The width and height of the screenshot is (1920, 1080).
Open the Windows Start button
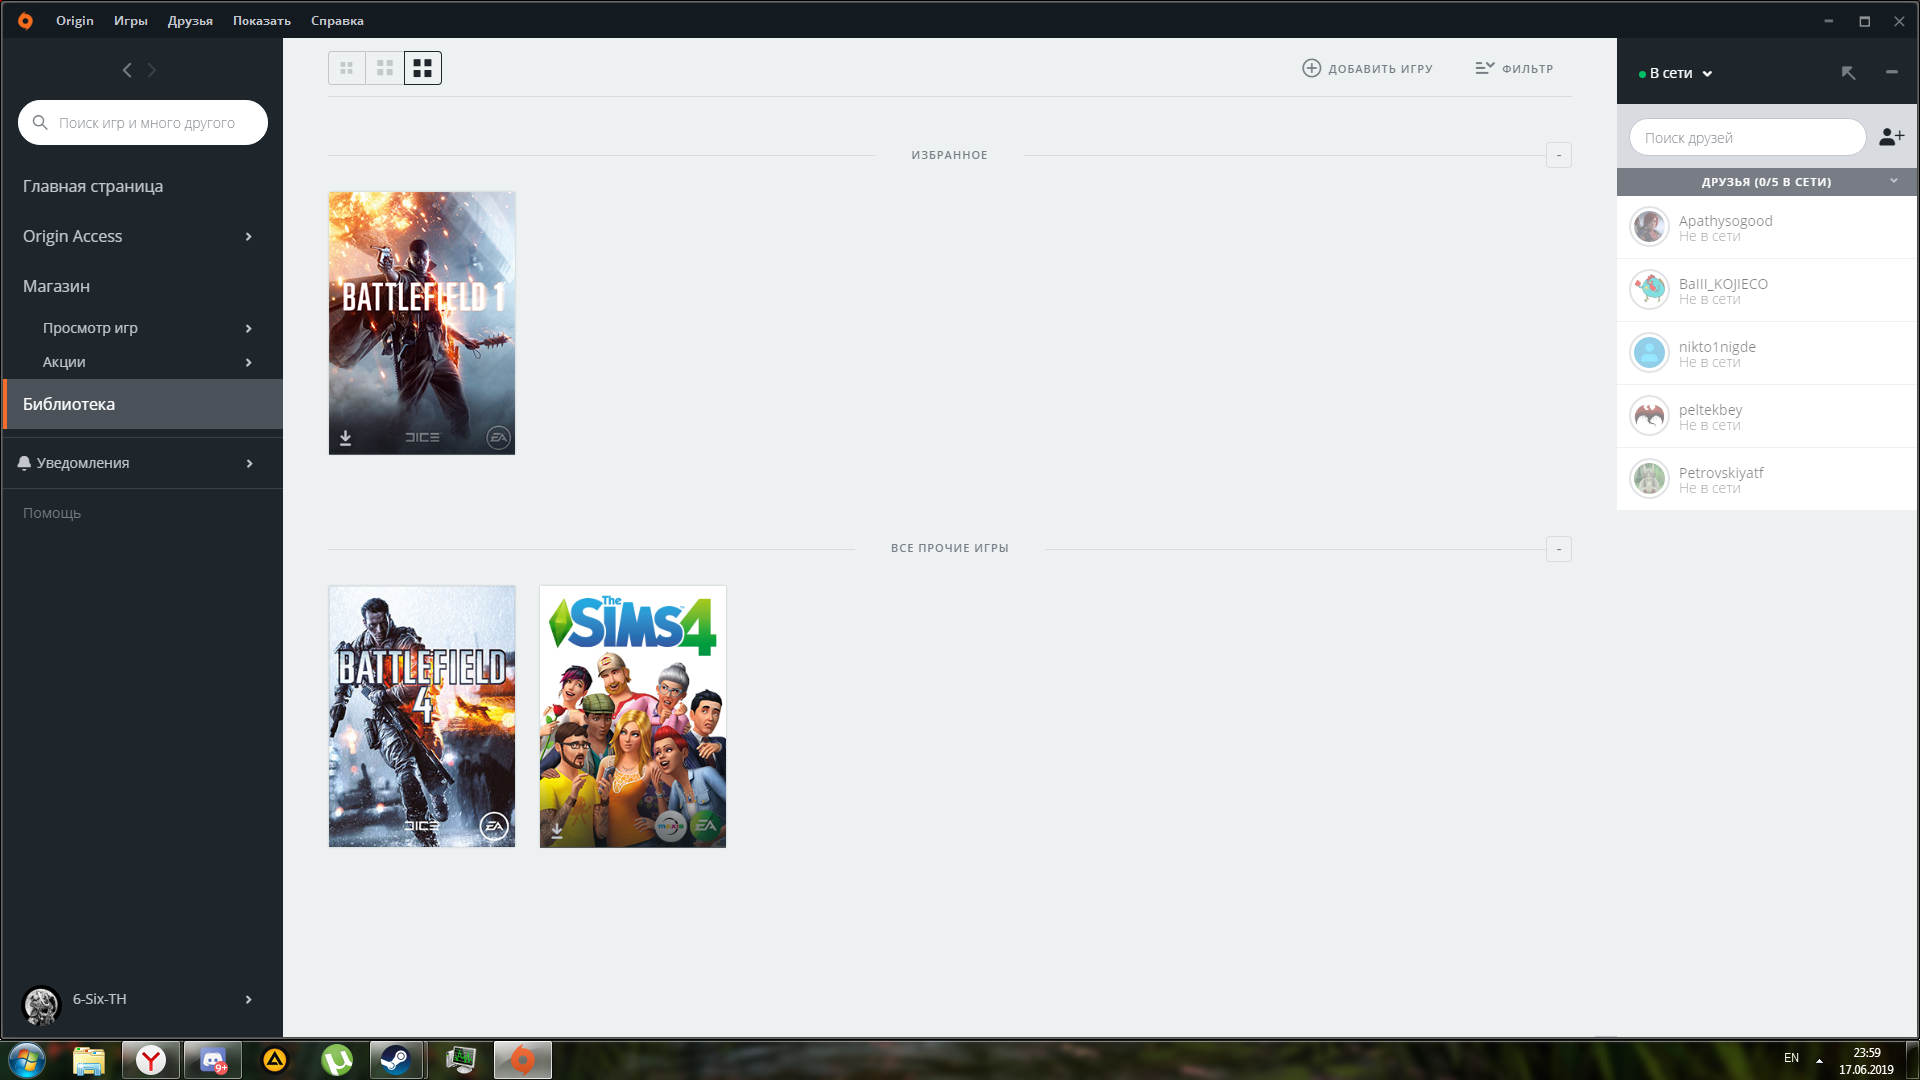(x=27, y=1060)
